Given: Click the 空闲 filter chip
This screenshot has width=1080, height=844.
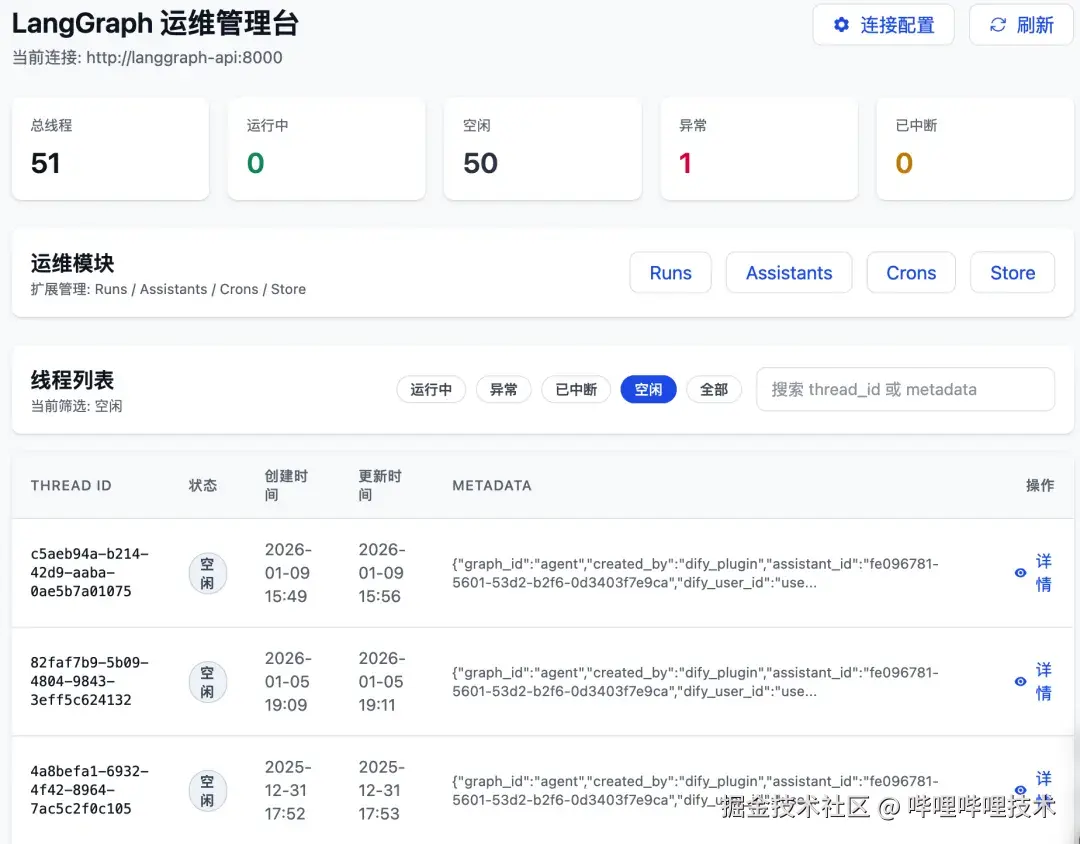Looking at the screenshot, I should pos(648,389).
